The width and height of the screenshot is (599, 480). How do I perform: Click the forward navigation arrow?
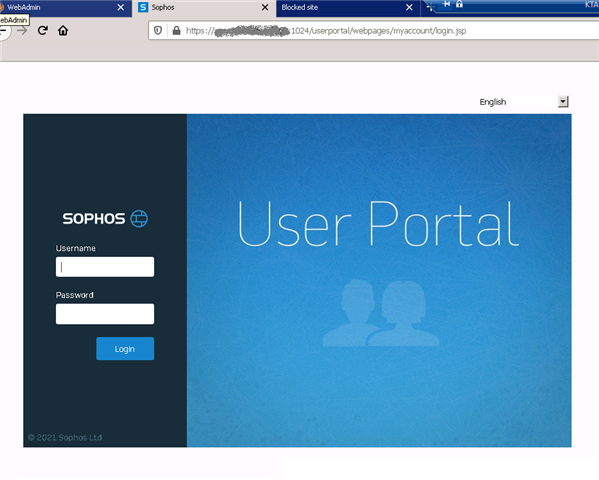pyautogui.click(x=22, y=31)
